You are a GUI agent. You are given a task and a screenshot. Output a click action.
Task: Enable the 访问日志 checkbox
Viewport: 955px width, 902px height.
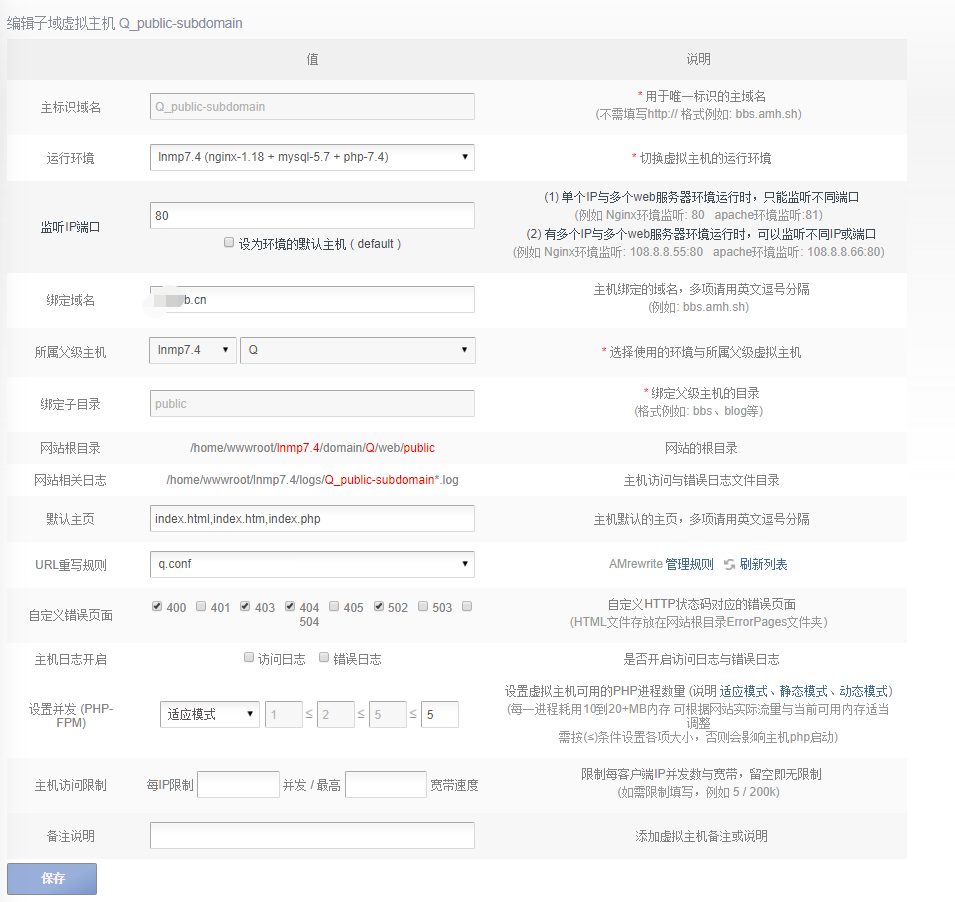coord(249,658)
